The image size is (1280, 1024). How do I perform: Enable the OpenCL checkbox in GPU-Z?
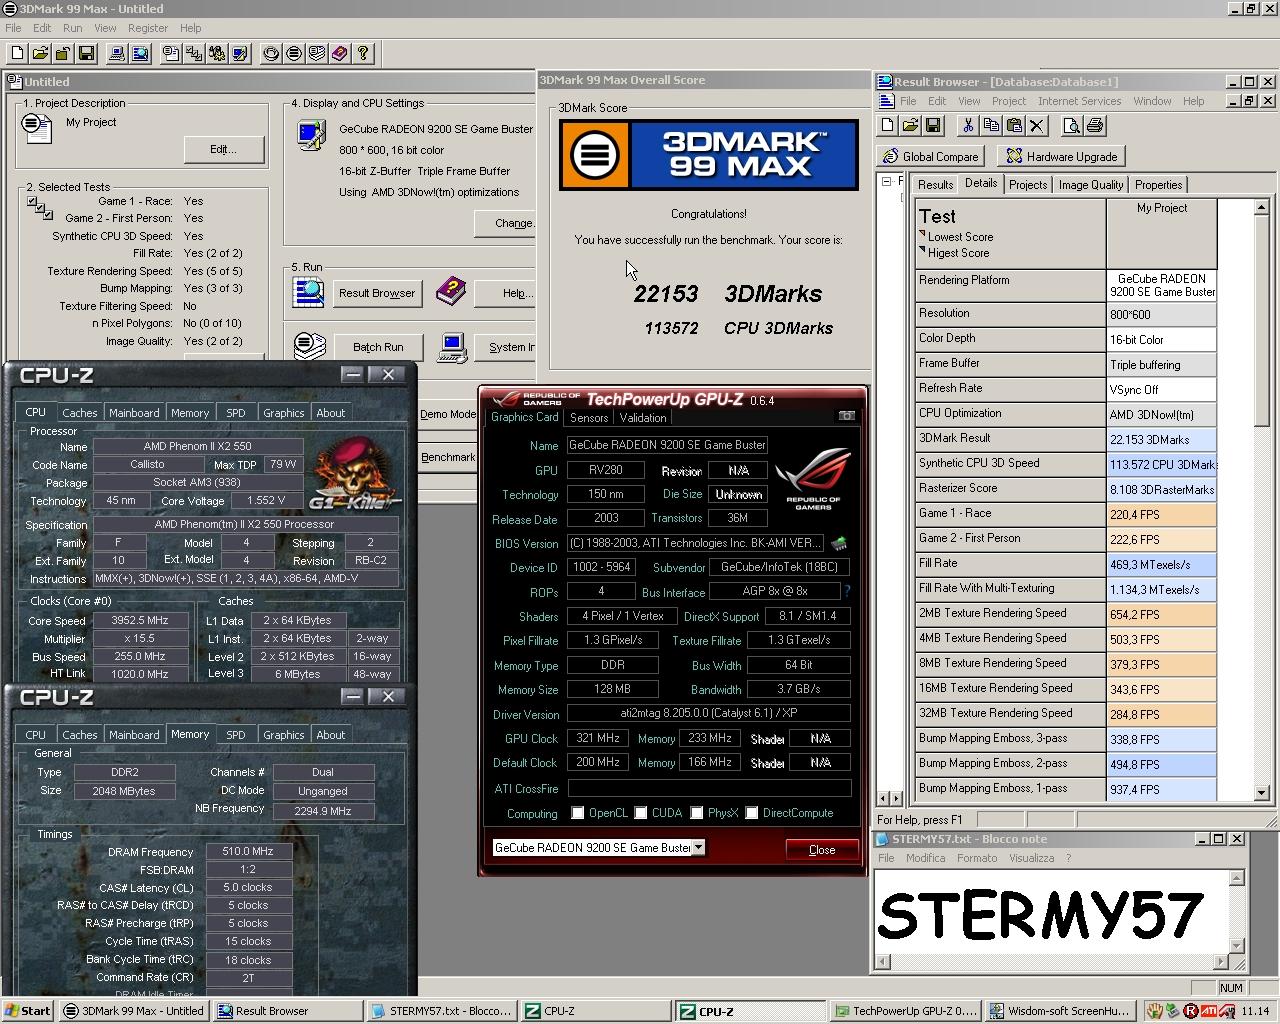578,813
